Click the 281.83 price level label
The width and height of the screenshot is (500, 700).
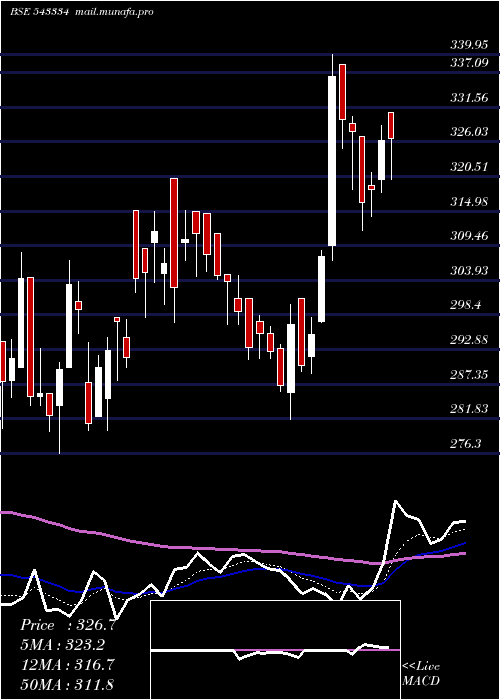tap(469, 409)
